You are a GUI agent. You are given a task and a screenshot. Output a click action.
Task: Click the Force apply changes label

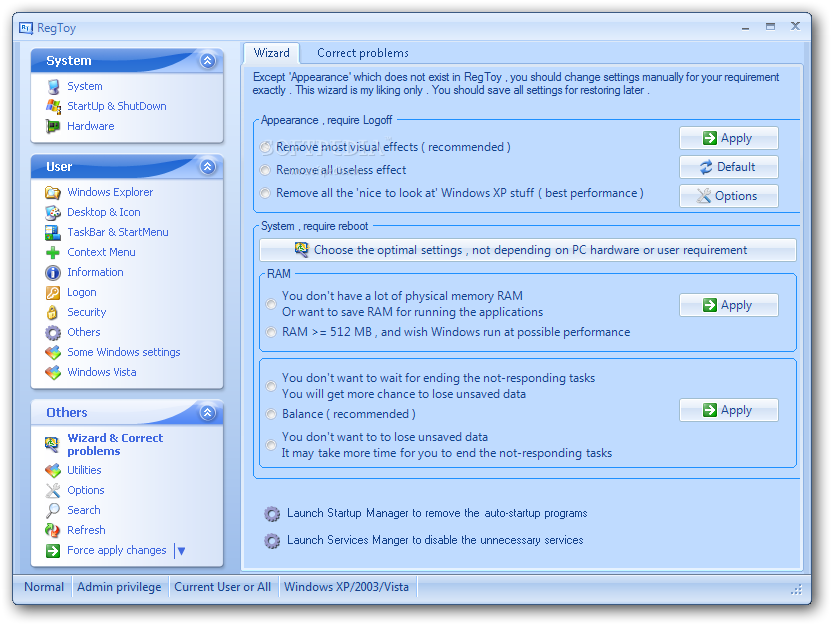coord(117,550)
